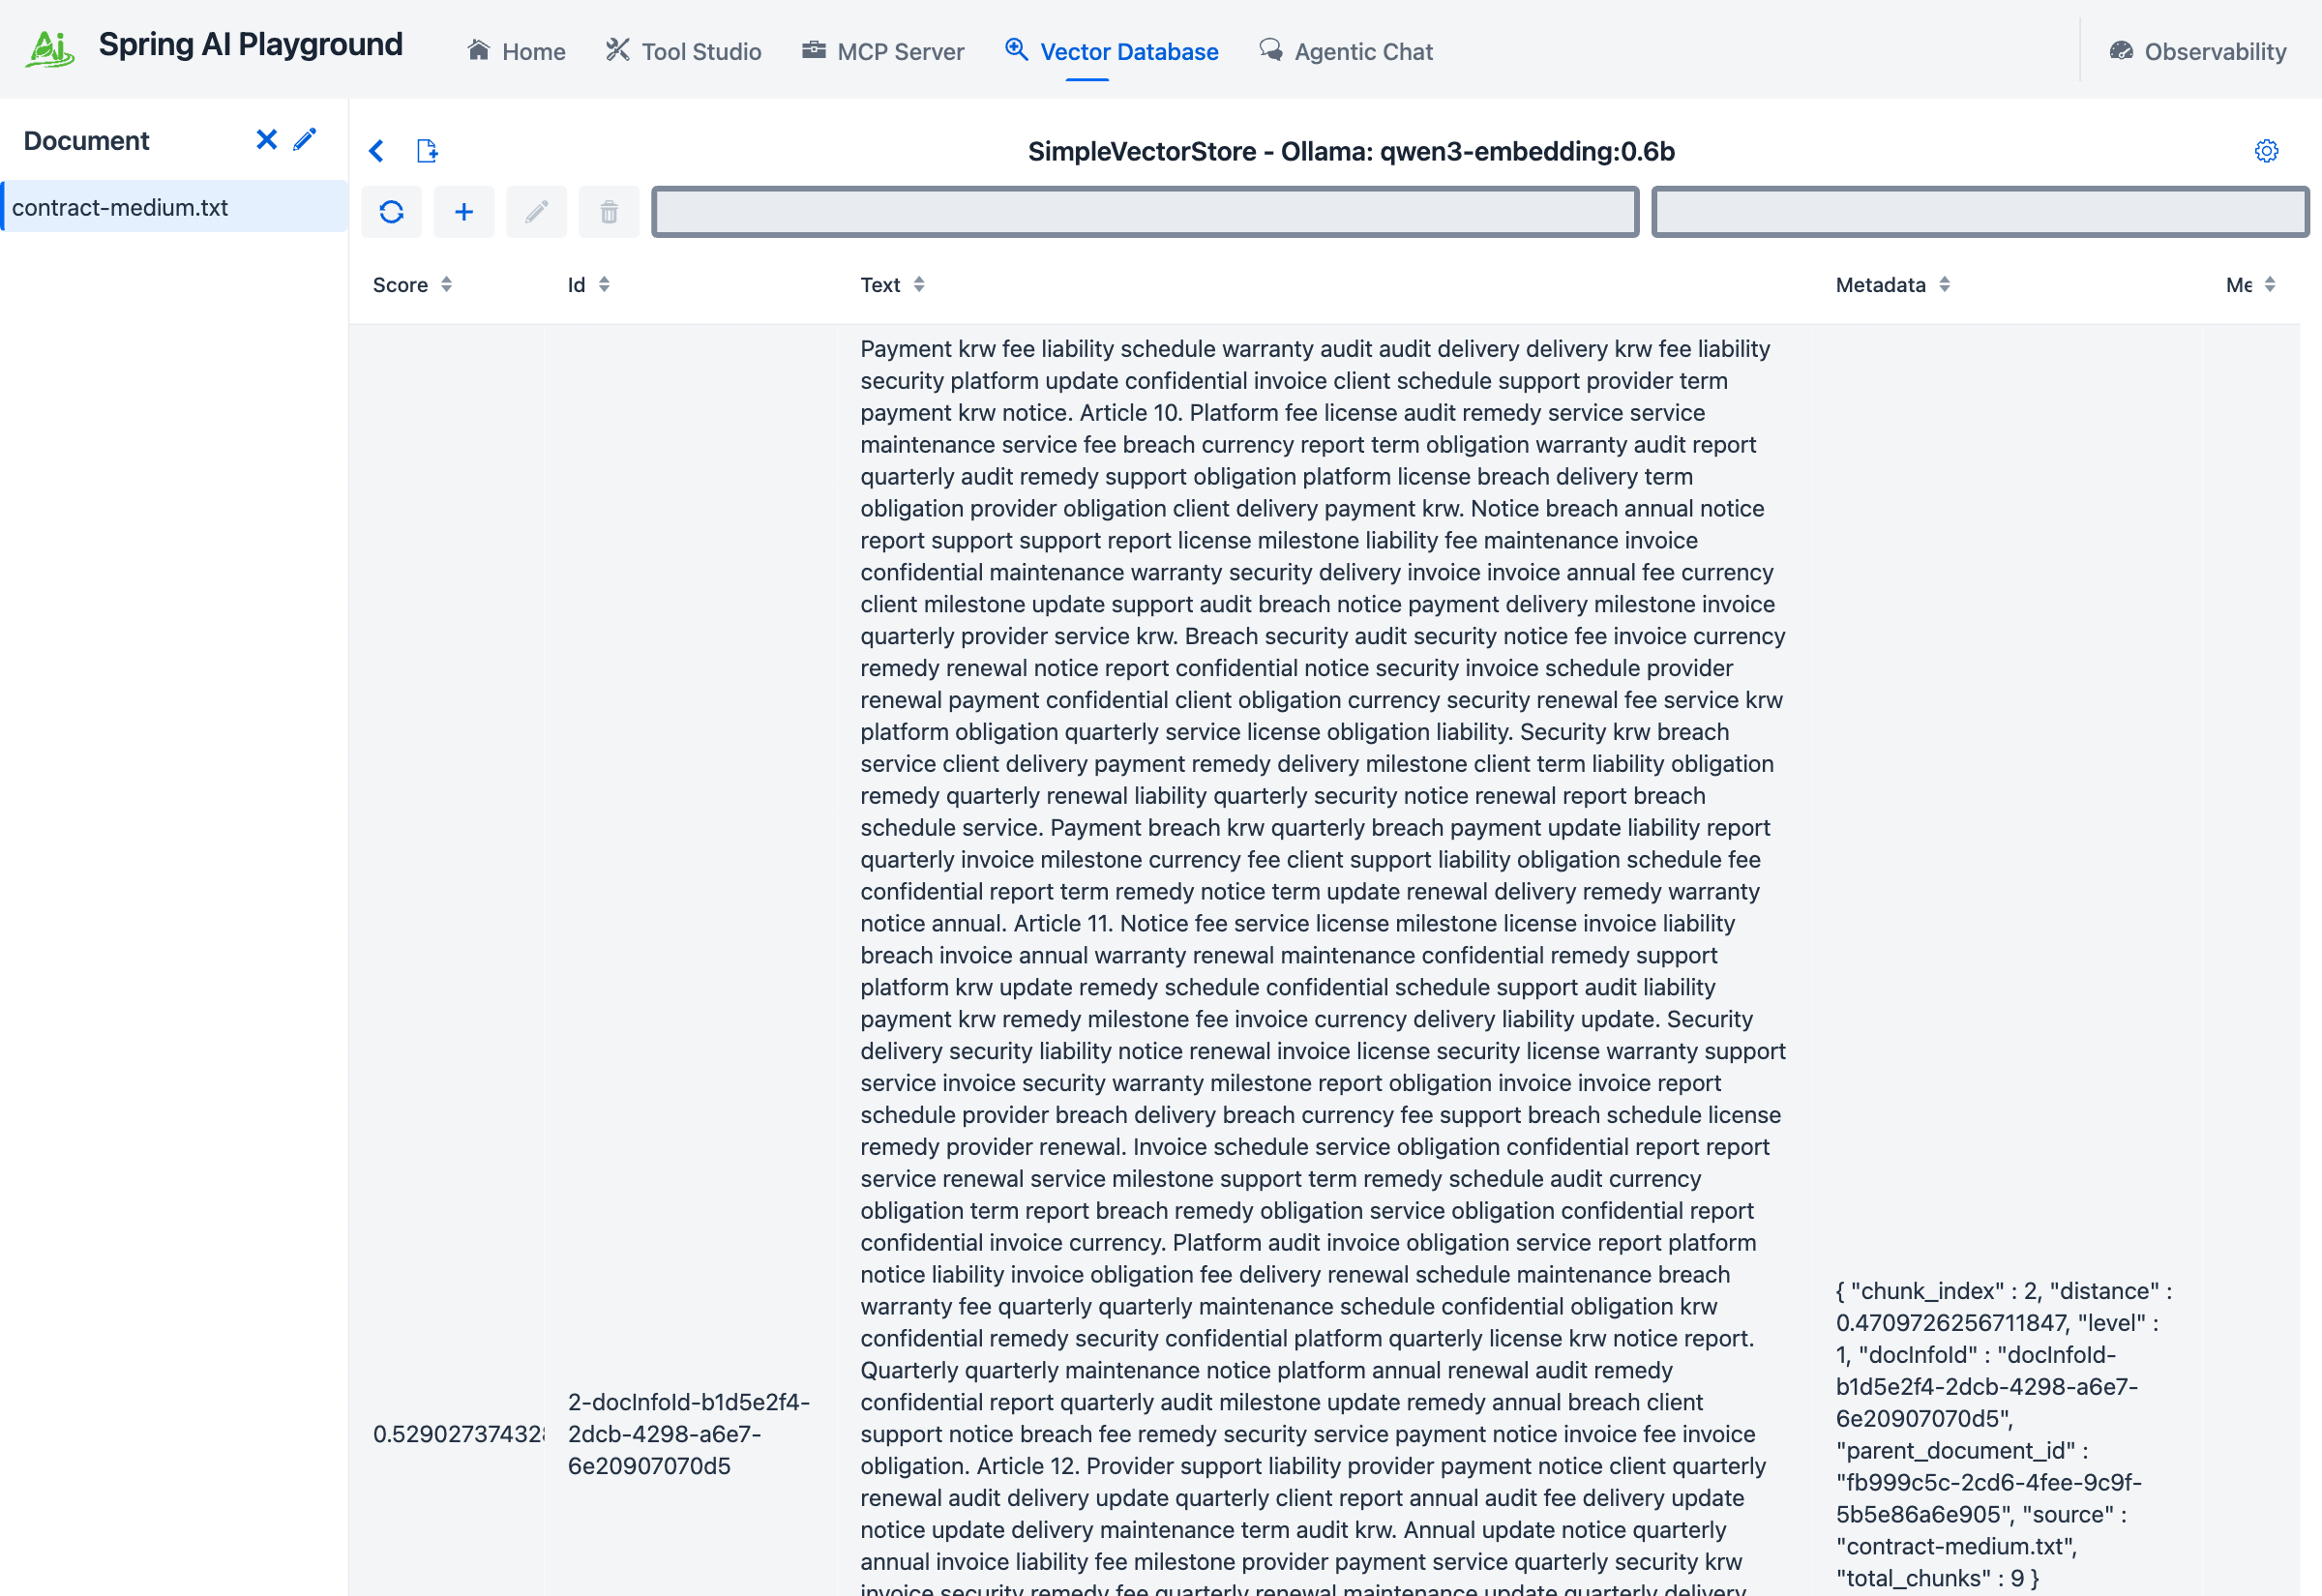
Task: Refresh the document chunk list
Action: (391, 212)
